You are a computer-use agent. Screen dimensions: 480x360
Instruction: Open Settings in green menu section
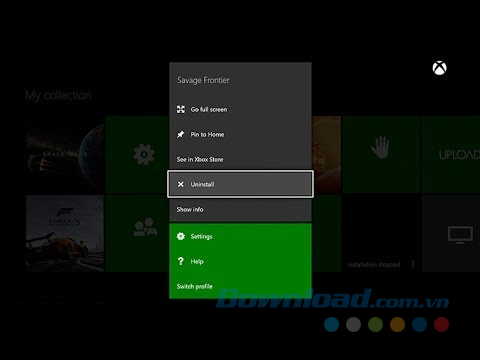point(240,236)
